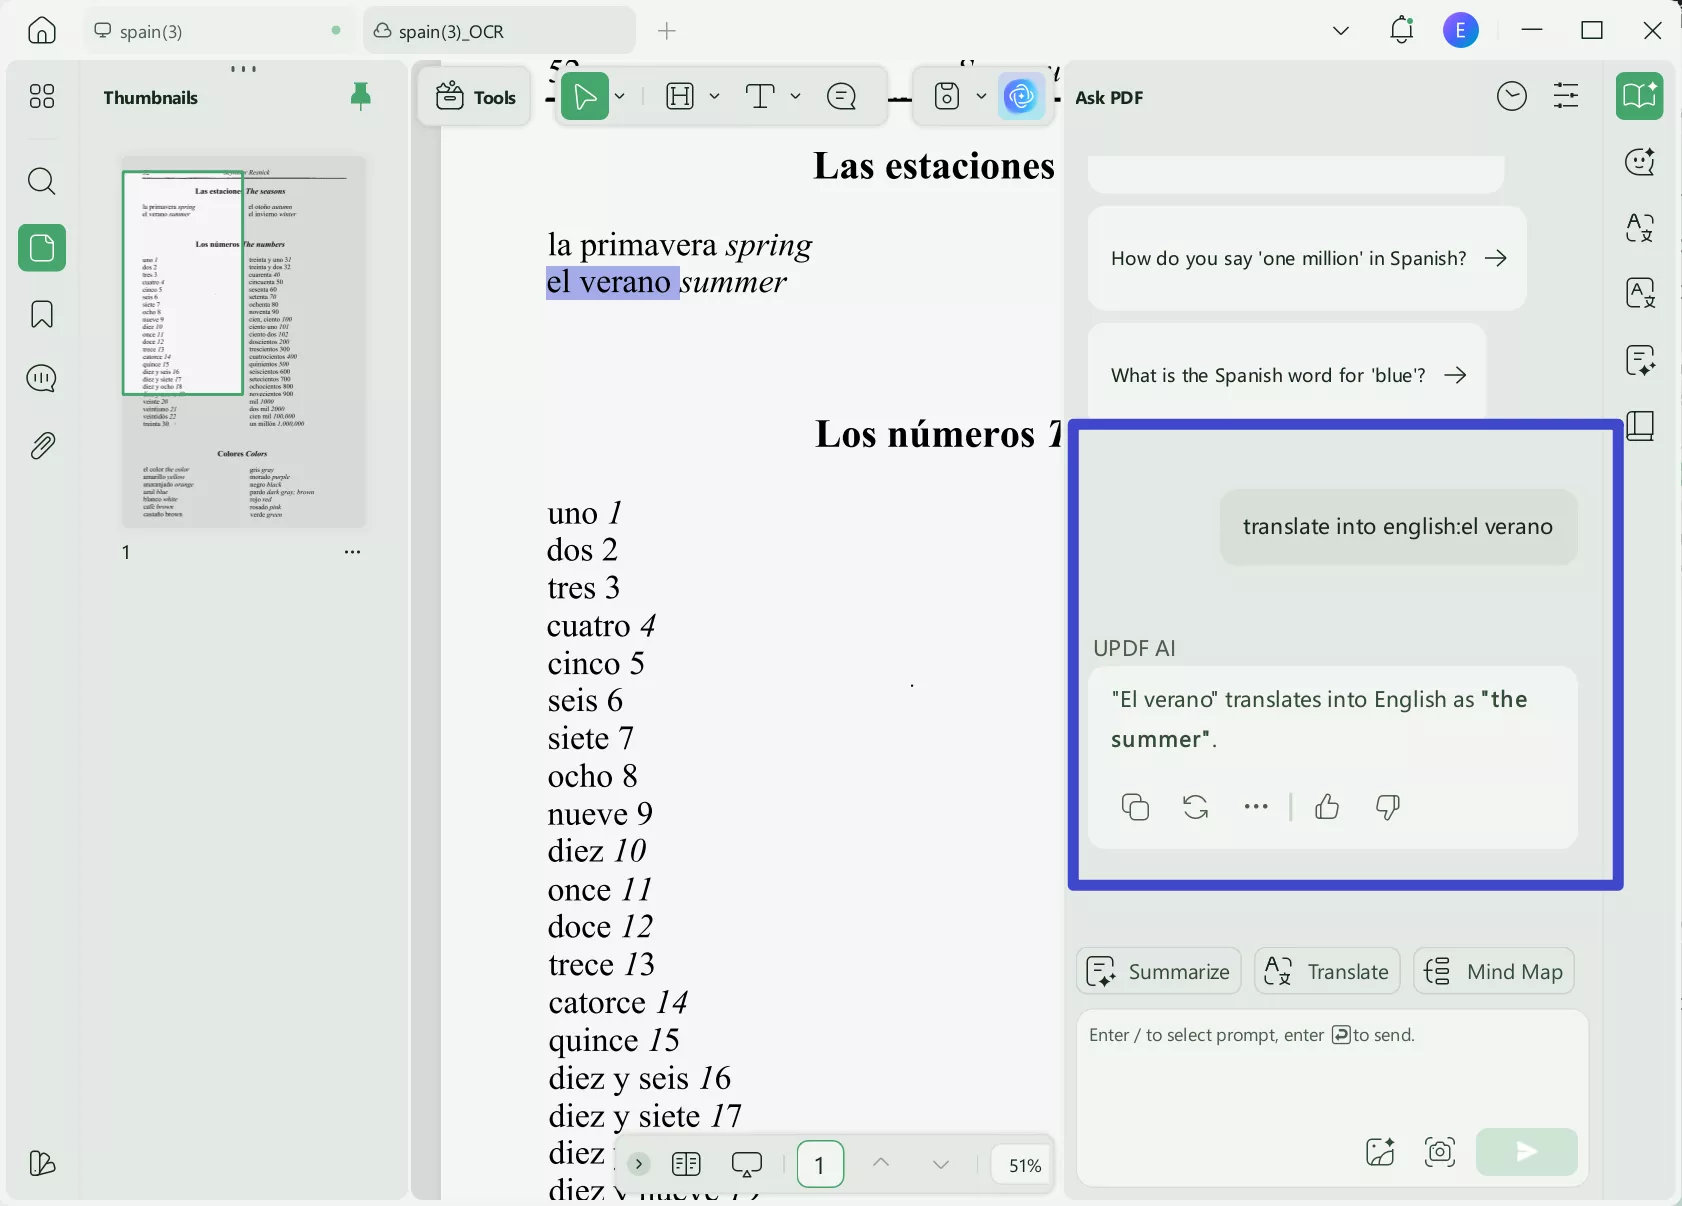Expand the selection tool dropdown

618,96
